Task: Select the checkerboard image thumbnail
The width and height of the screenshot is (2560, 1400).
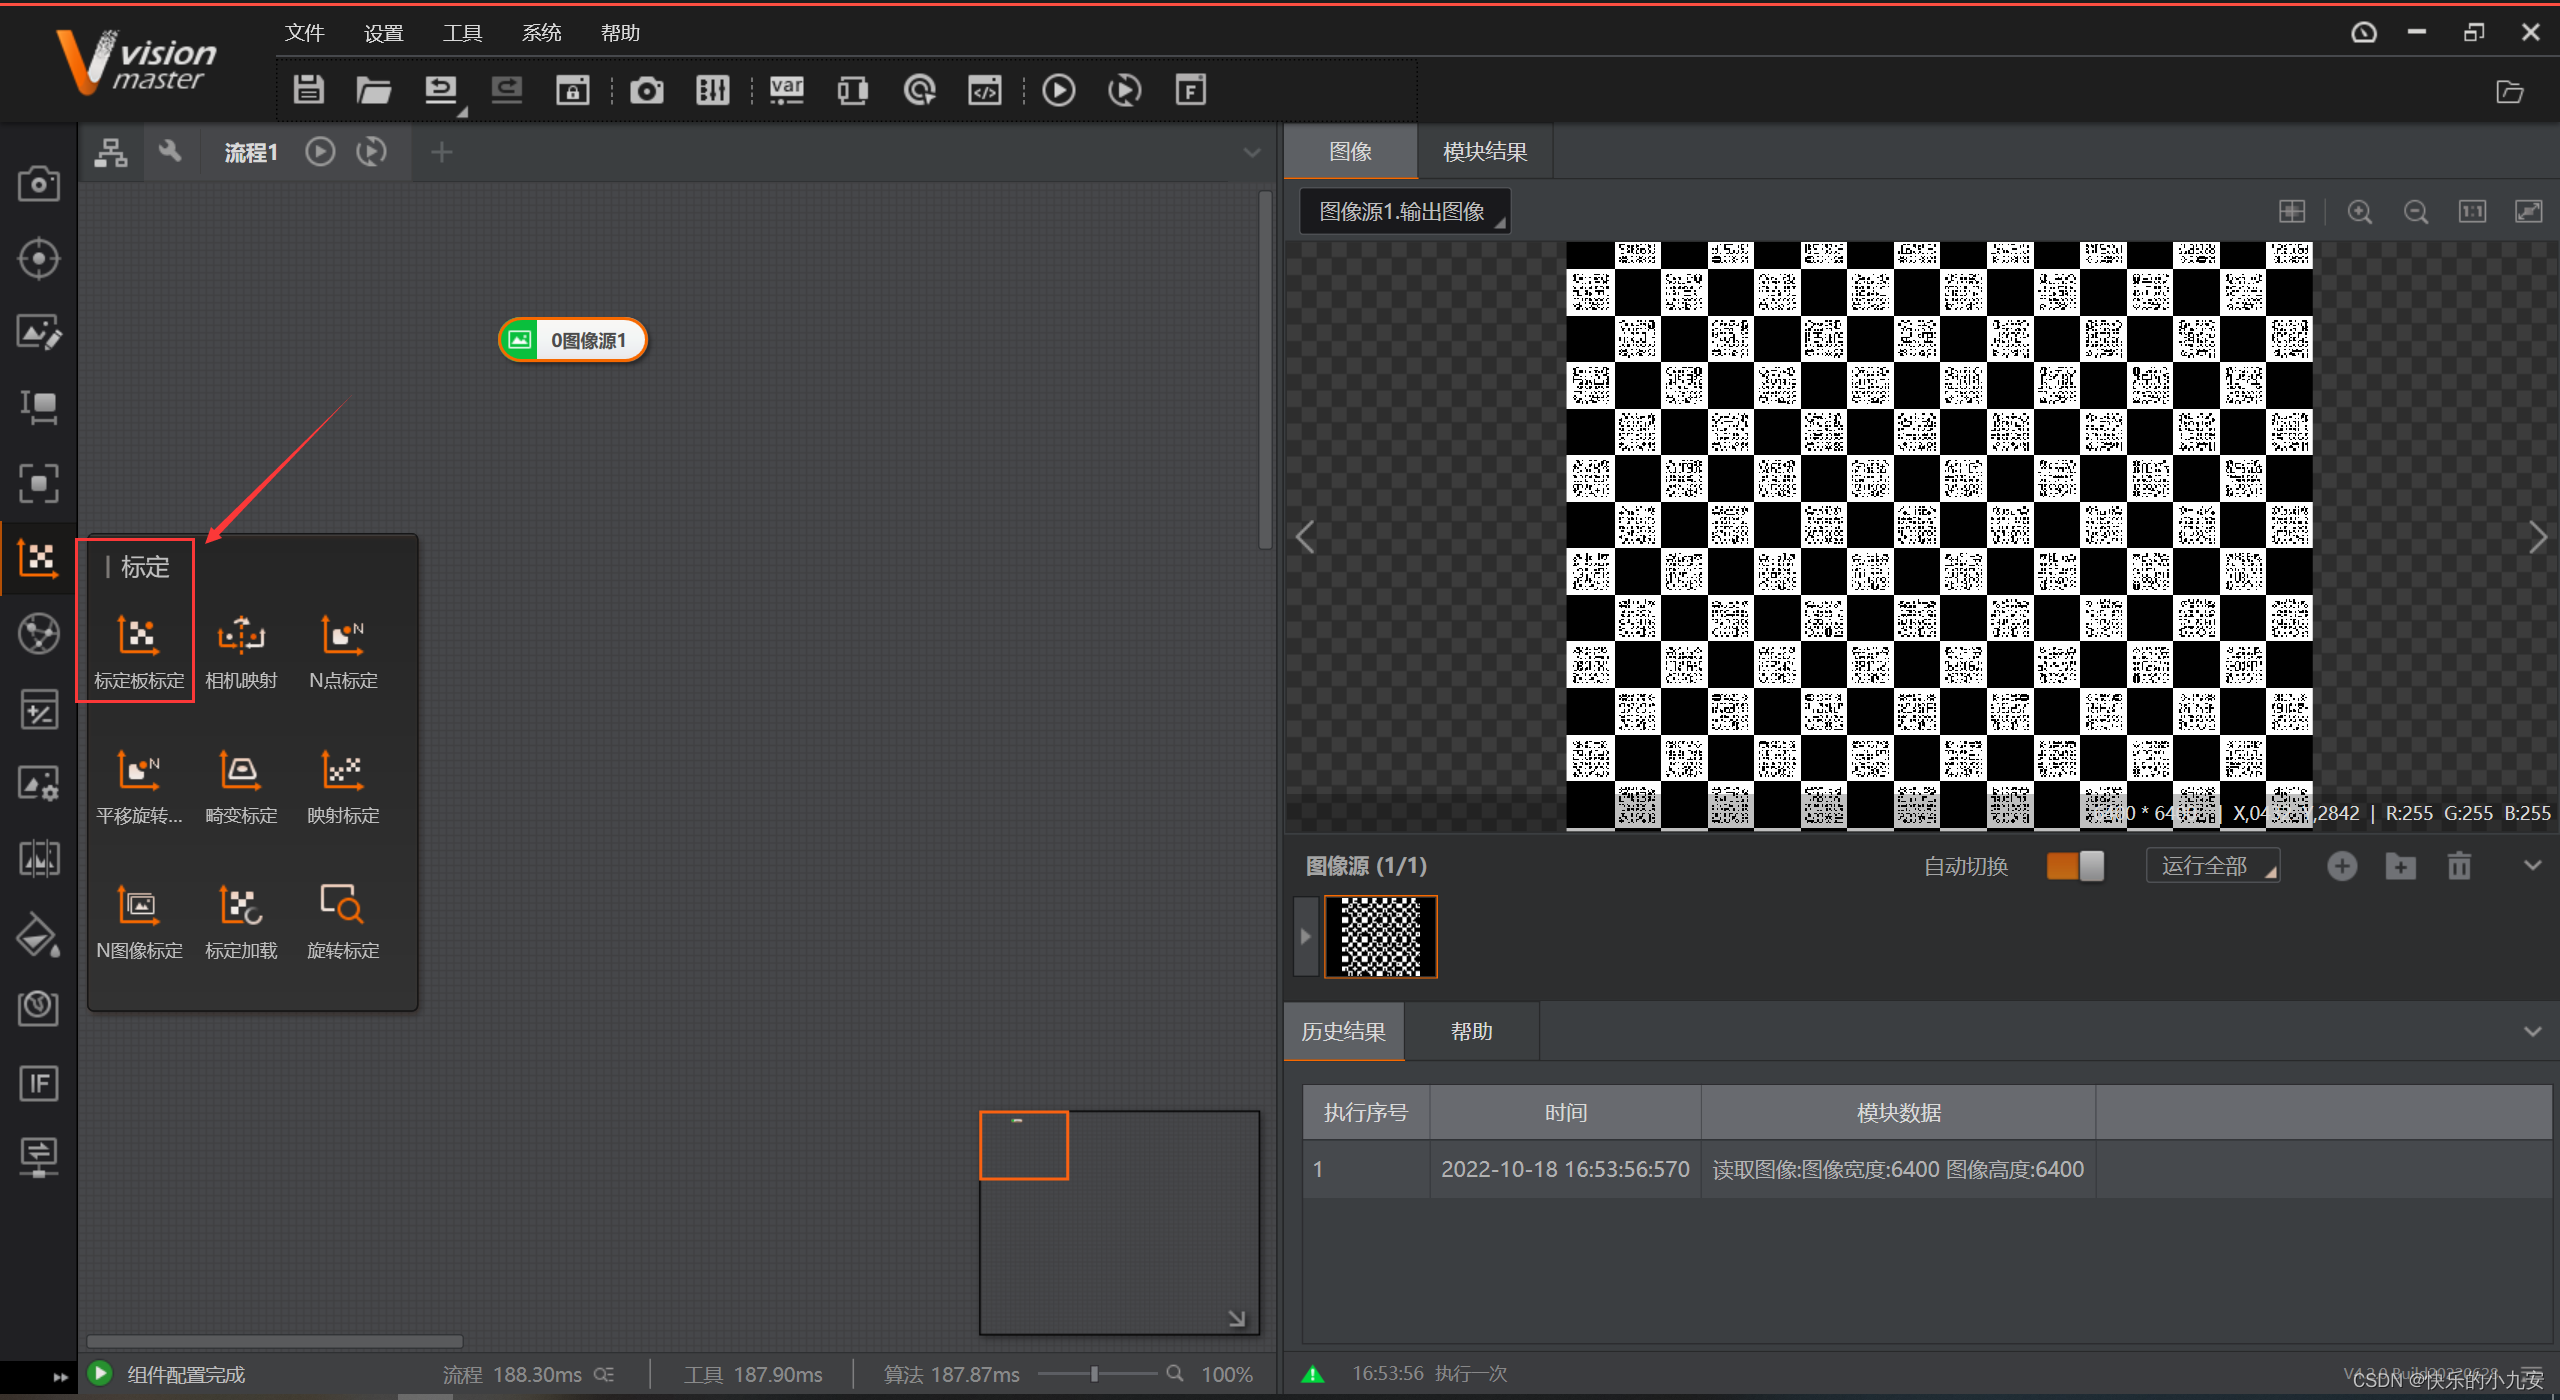Action: (x=1380, y=936)
